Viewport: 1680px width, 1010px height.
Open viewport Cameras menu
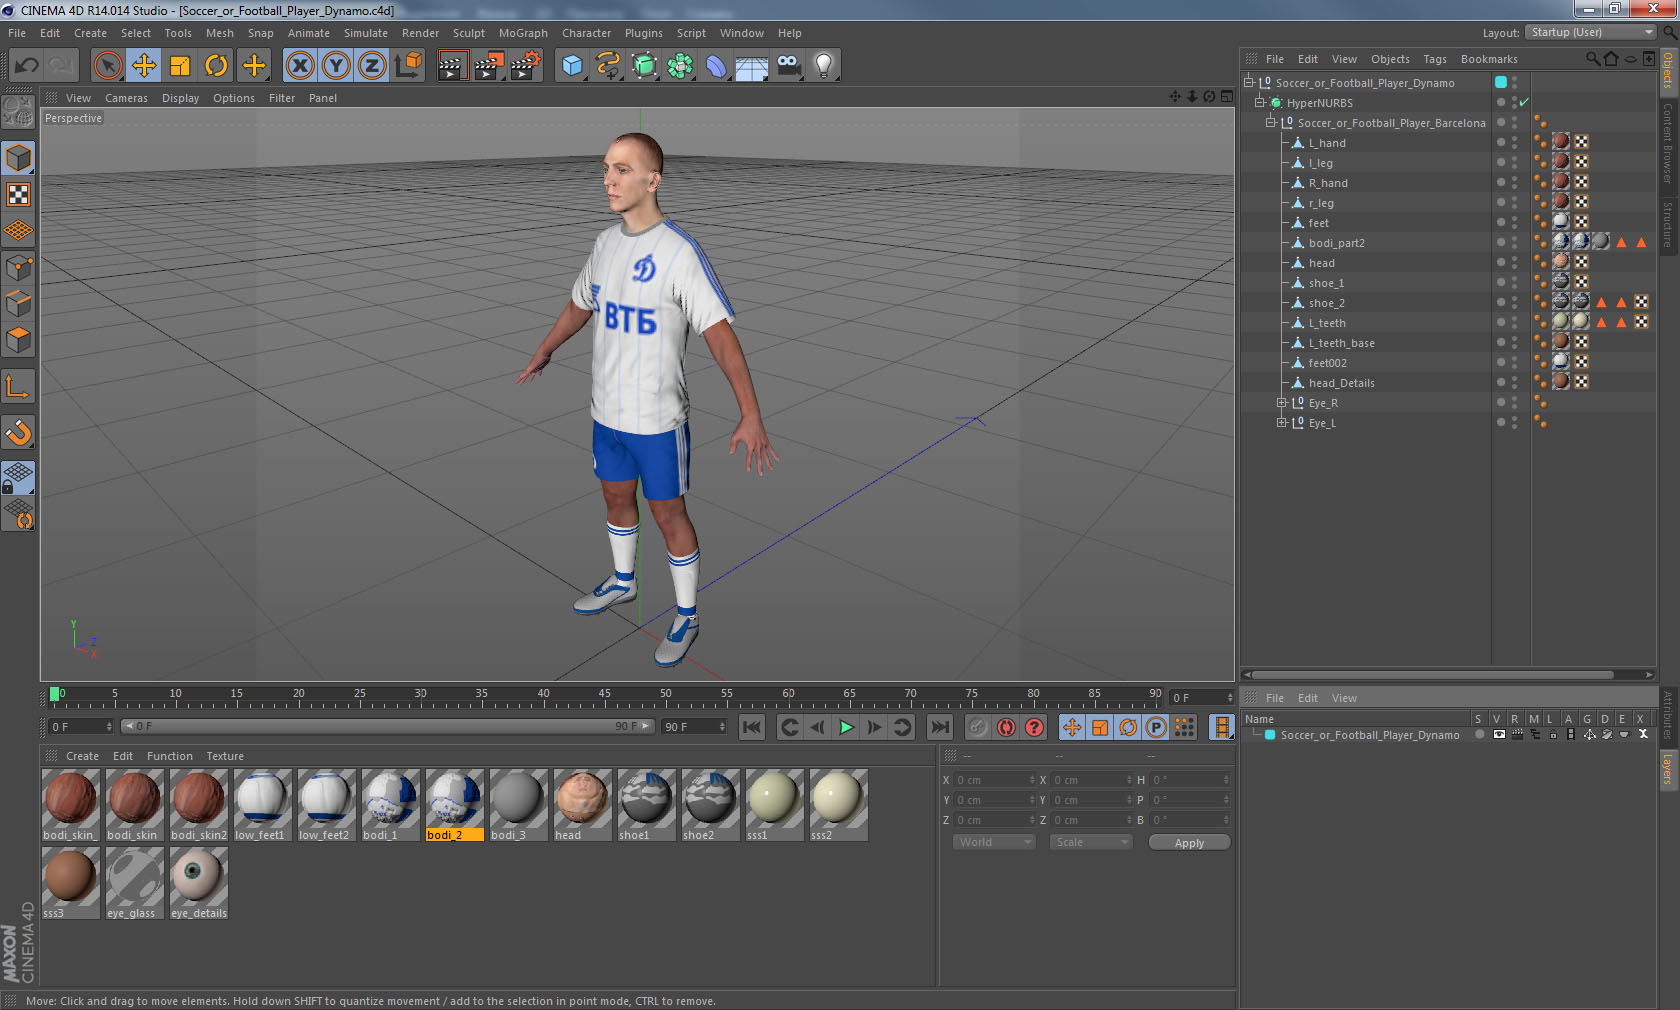click(x=126, y=98)
